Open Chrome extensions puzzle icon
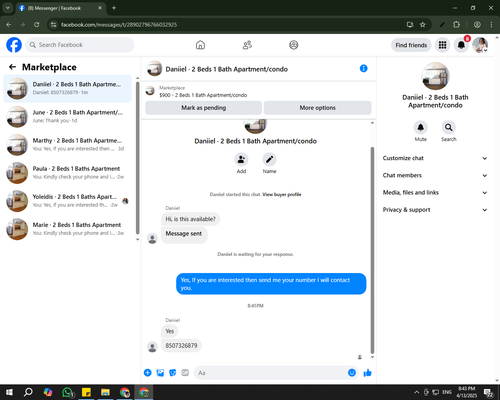This screenshot has height=400, width=500. click(x=456, y=24)
